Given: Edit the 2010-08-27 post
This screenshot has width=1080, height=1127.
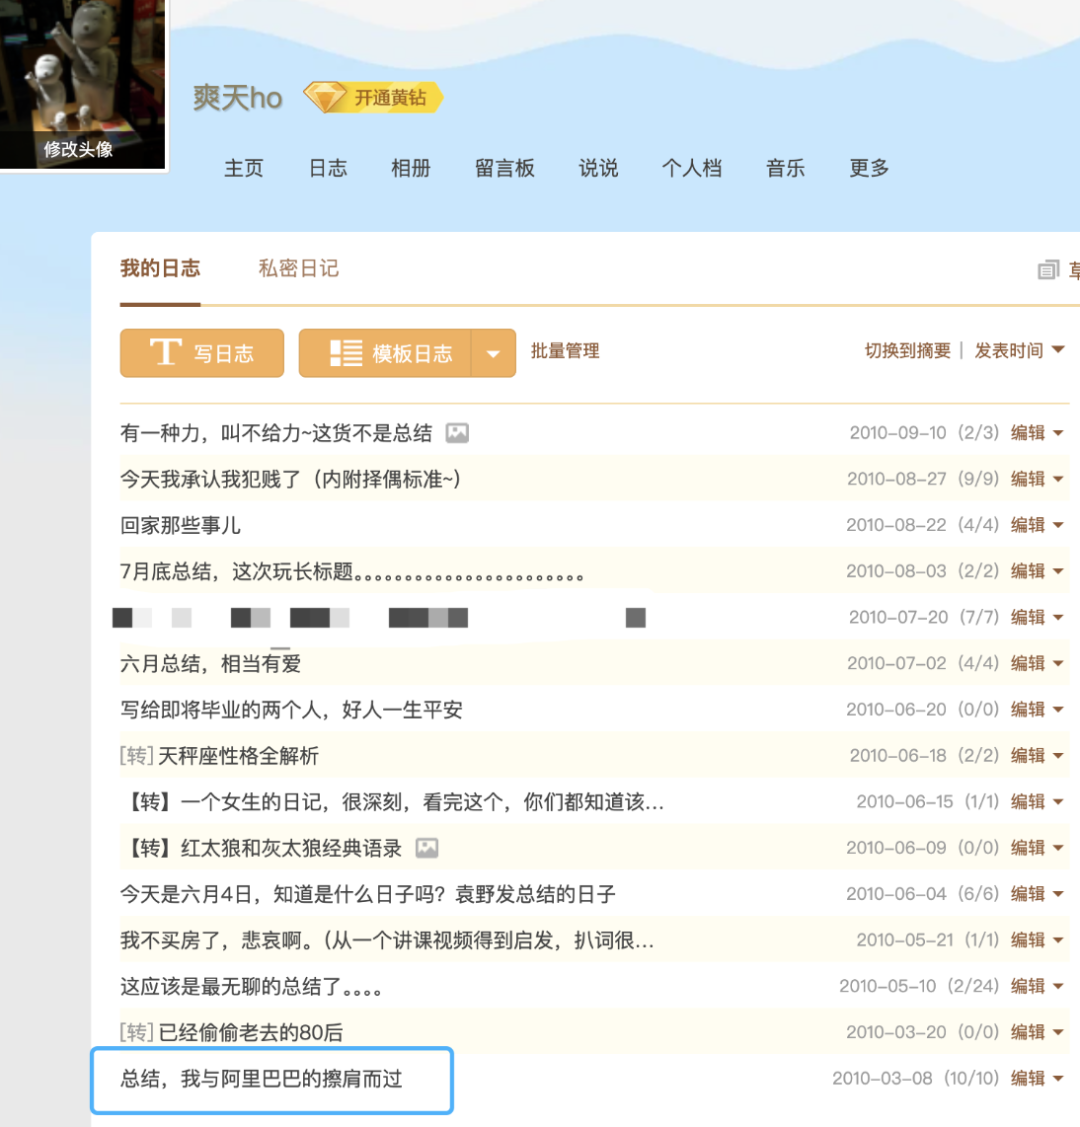Looking at the screenshot, I should pyautogui.click(x=1028, y=479).
